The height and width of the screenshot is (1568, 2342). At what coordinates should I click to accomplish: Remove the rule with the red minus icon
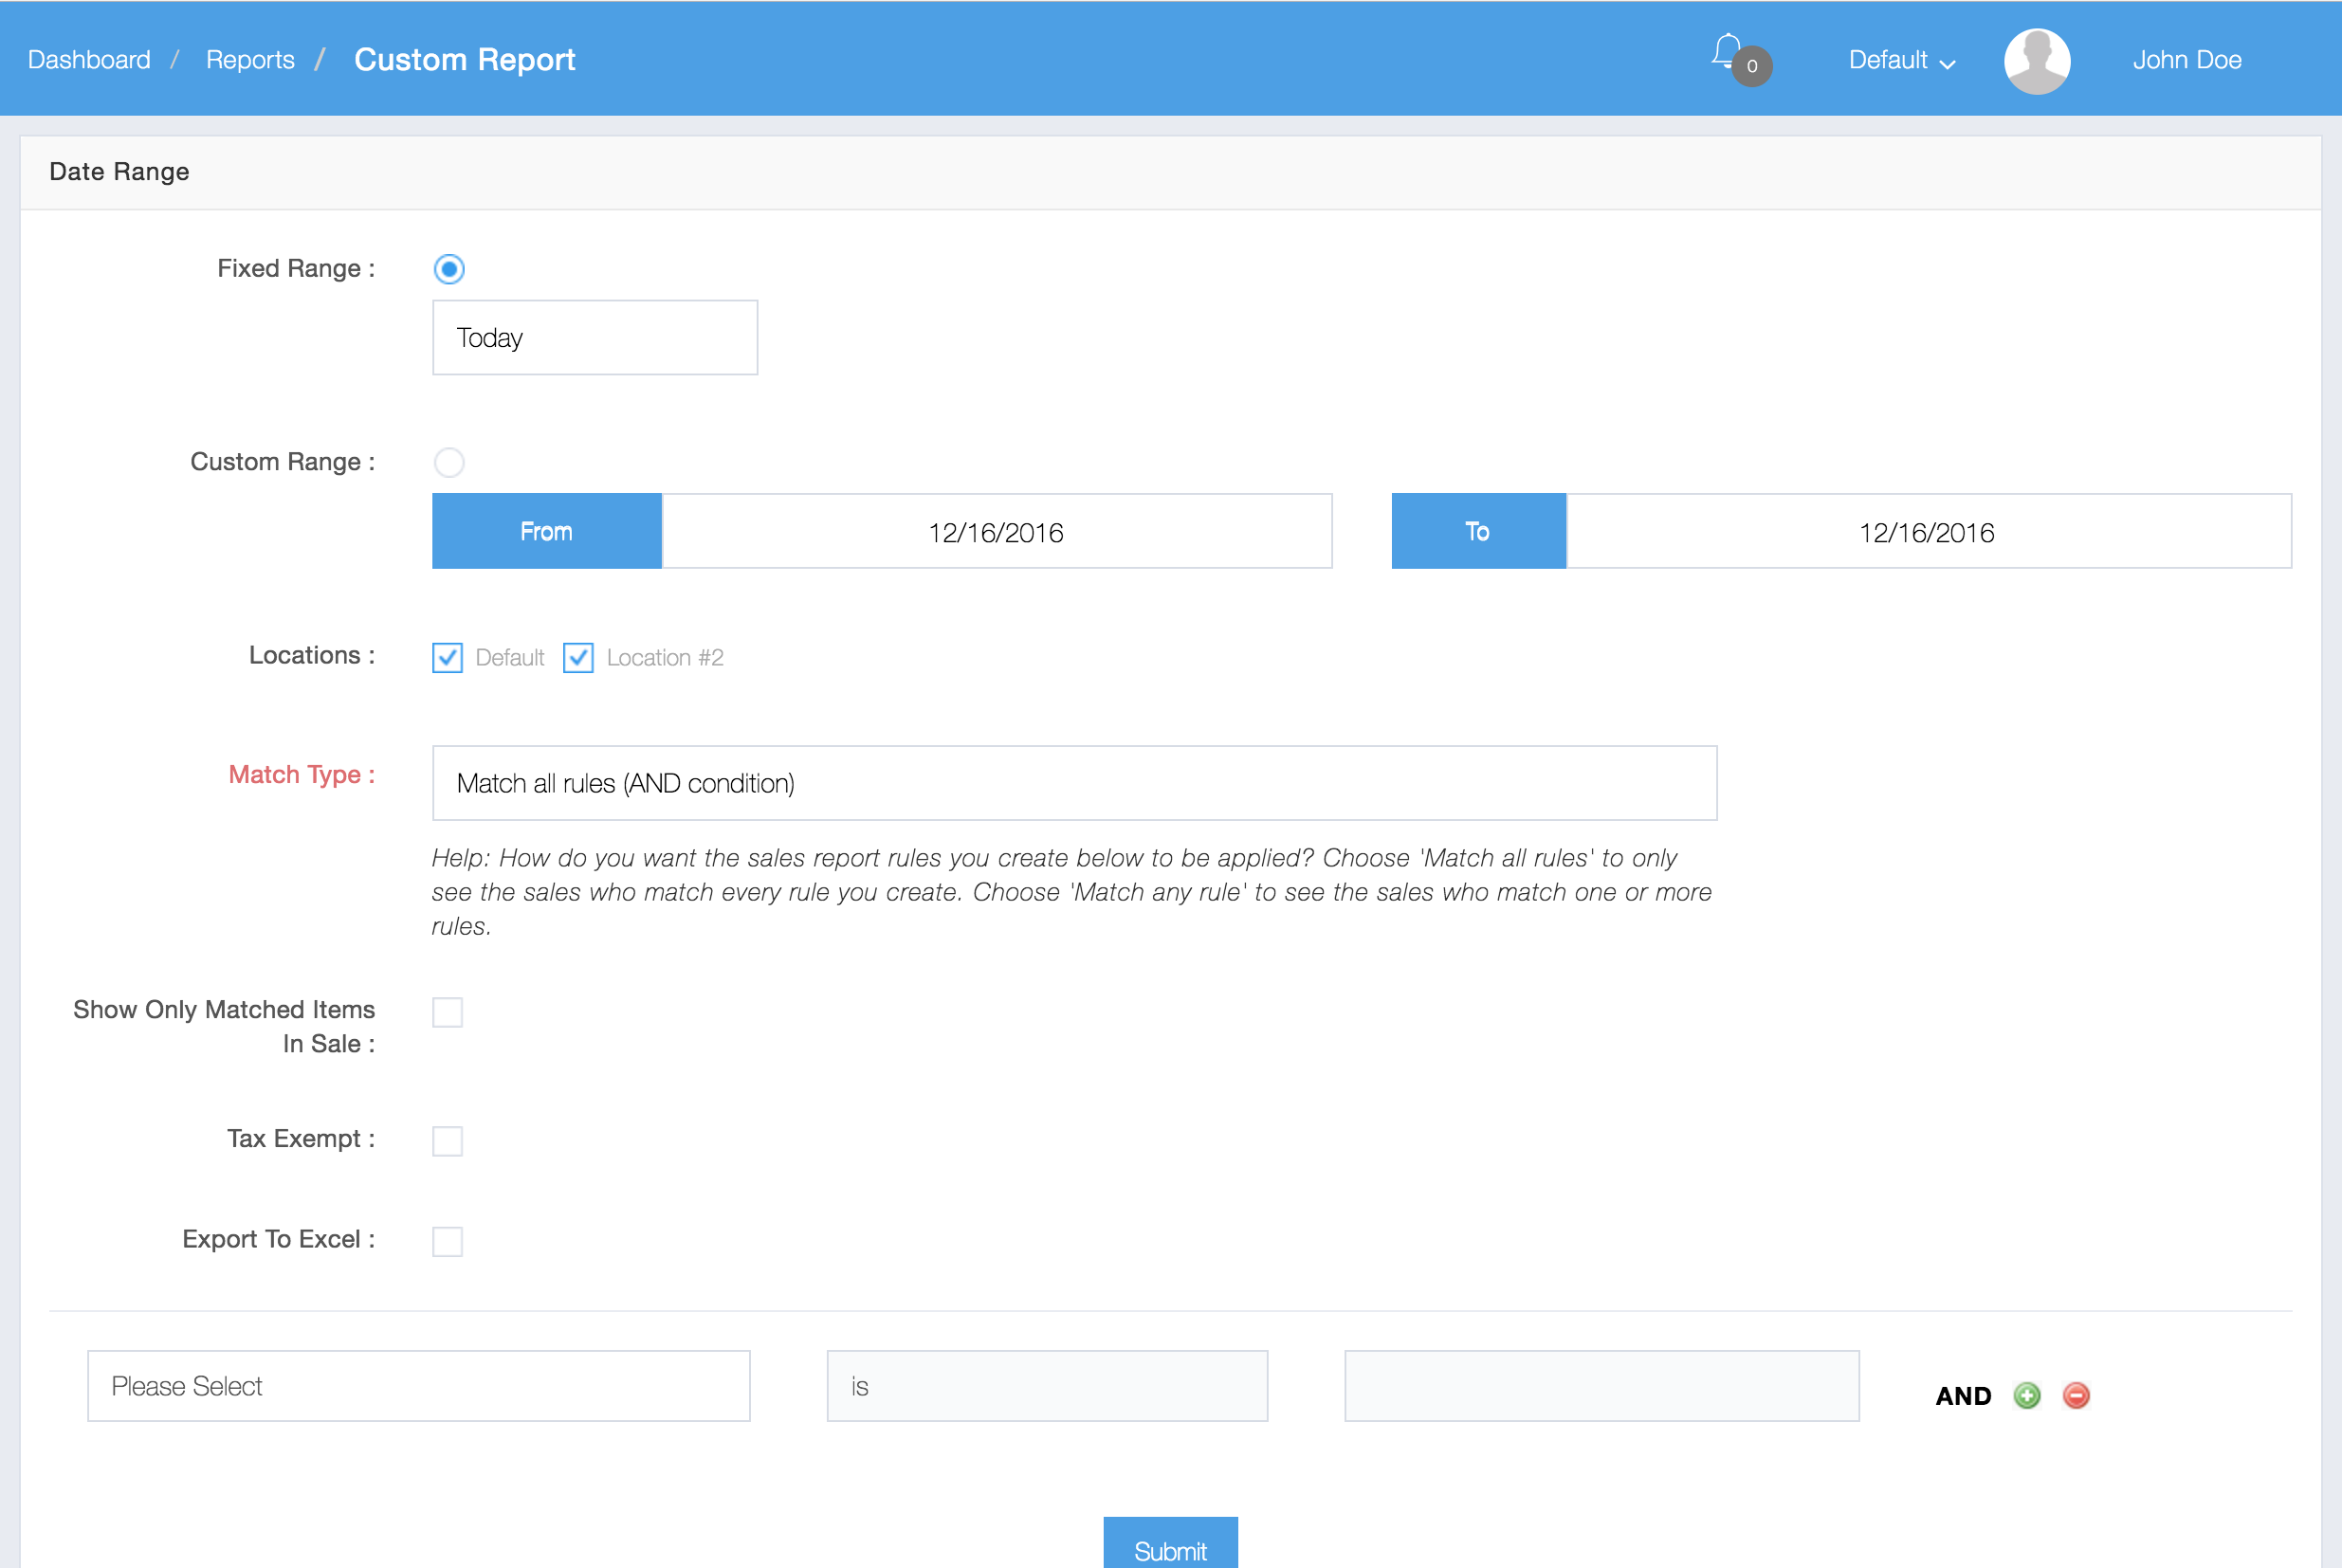click(x=2076, y=1395)
